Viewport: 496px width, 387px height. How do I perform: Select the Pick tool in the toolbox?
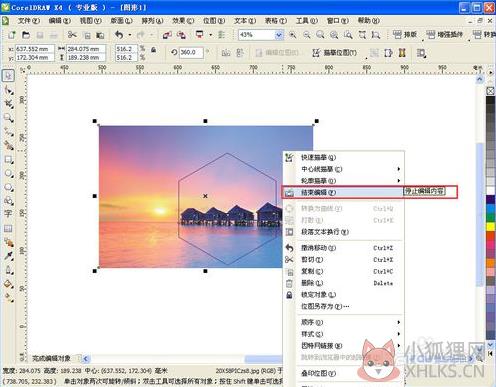click(8, 76)
